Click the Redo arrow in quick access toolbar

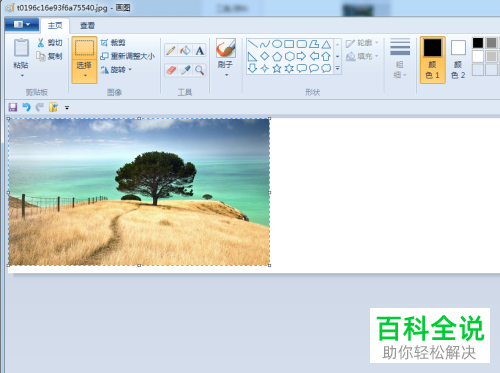click(x=40, y=107)
